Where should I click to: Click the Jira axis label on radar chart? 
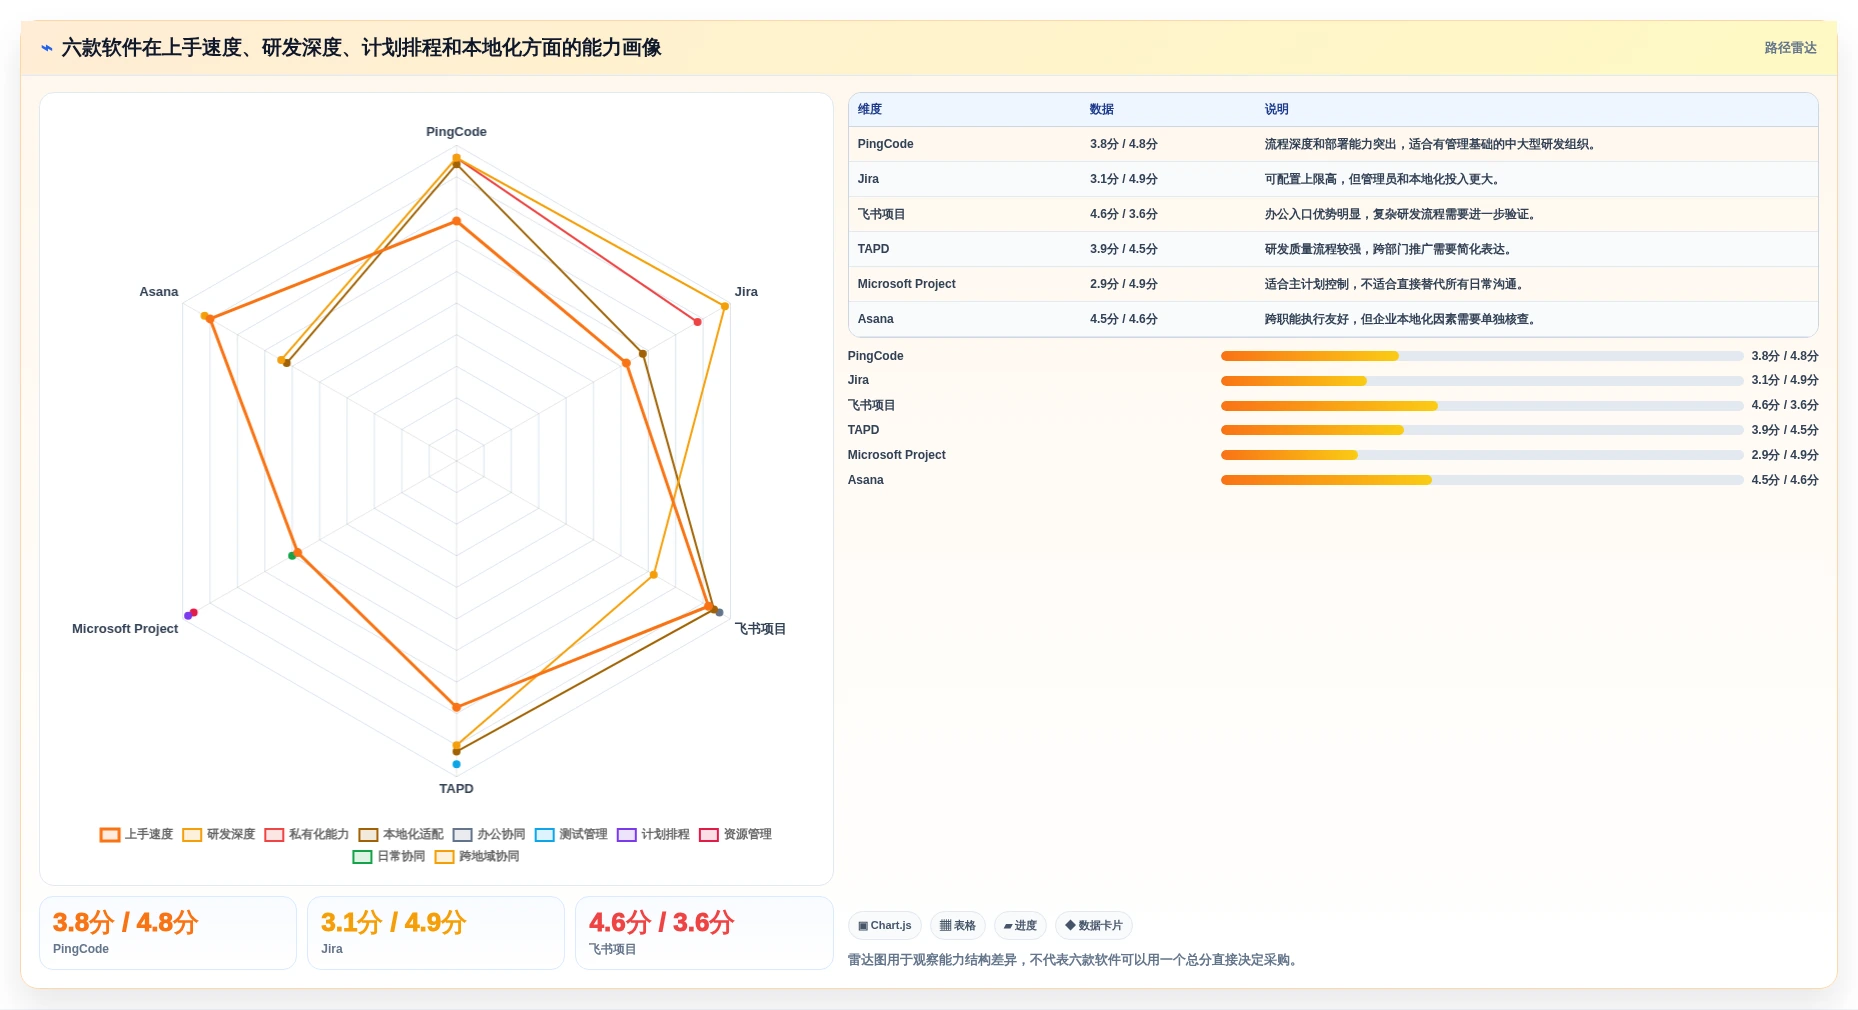click(x=746, y=292)
